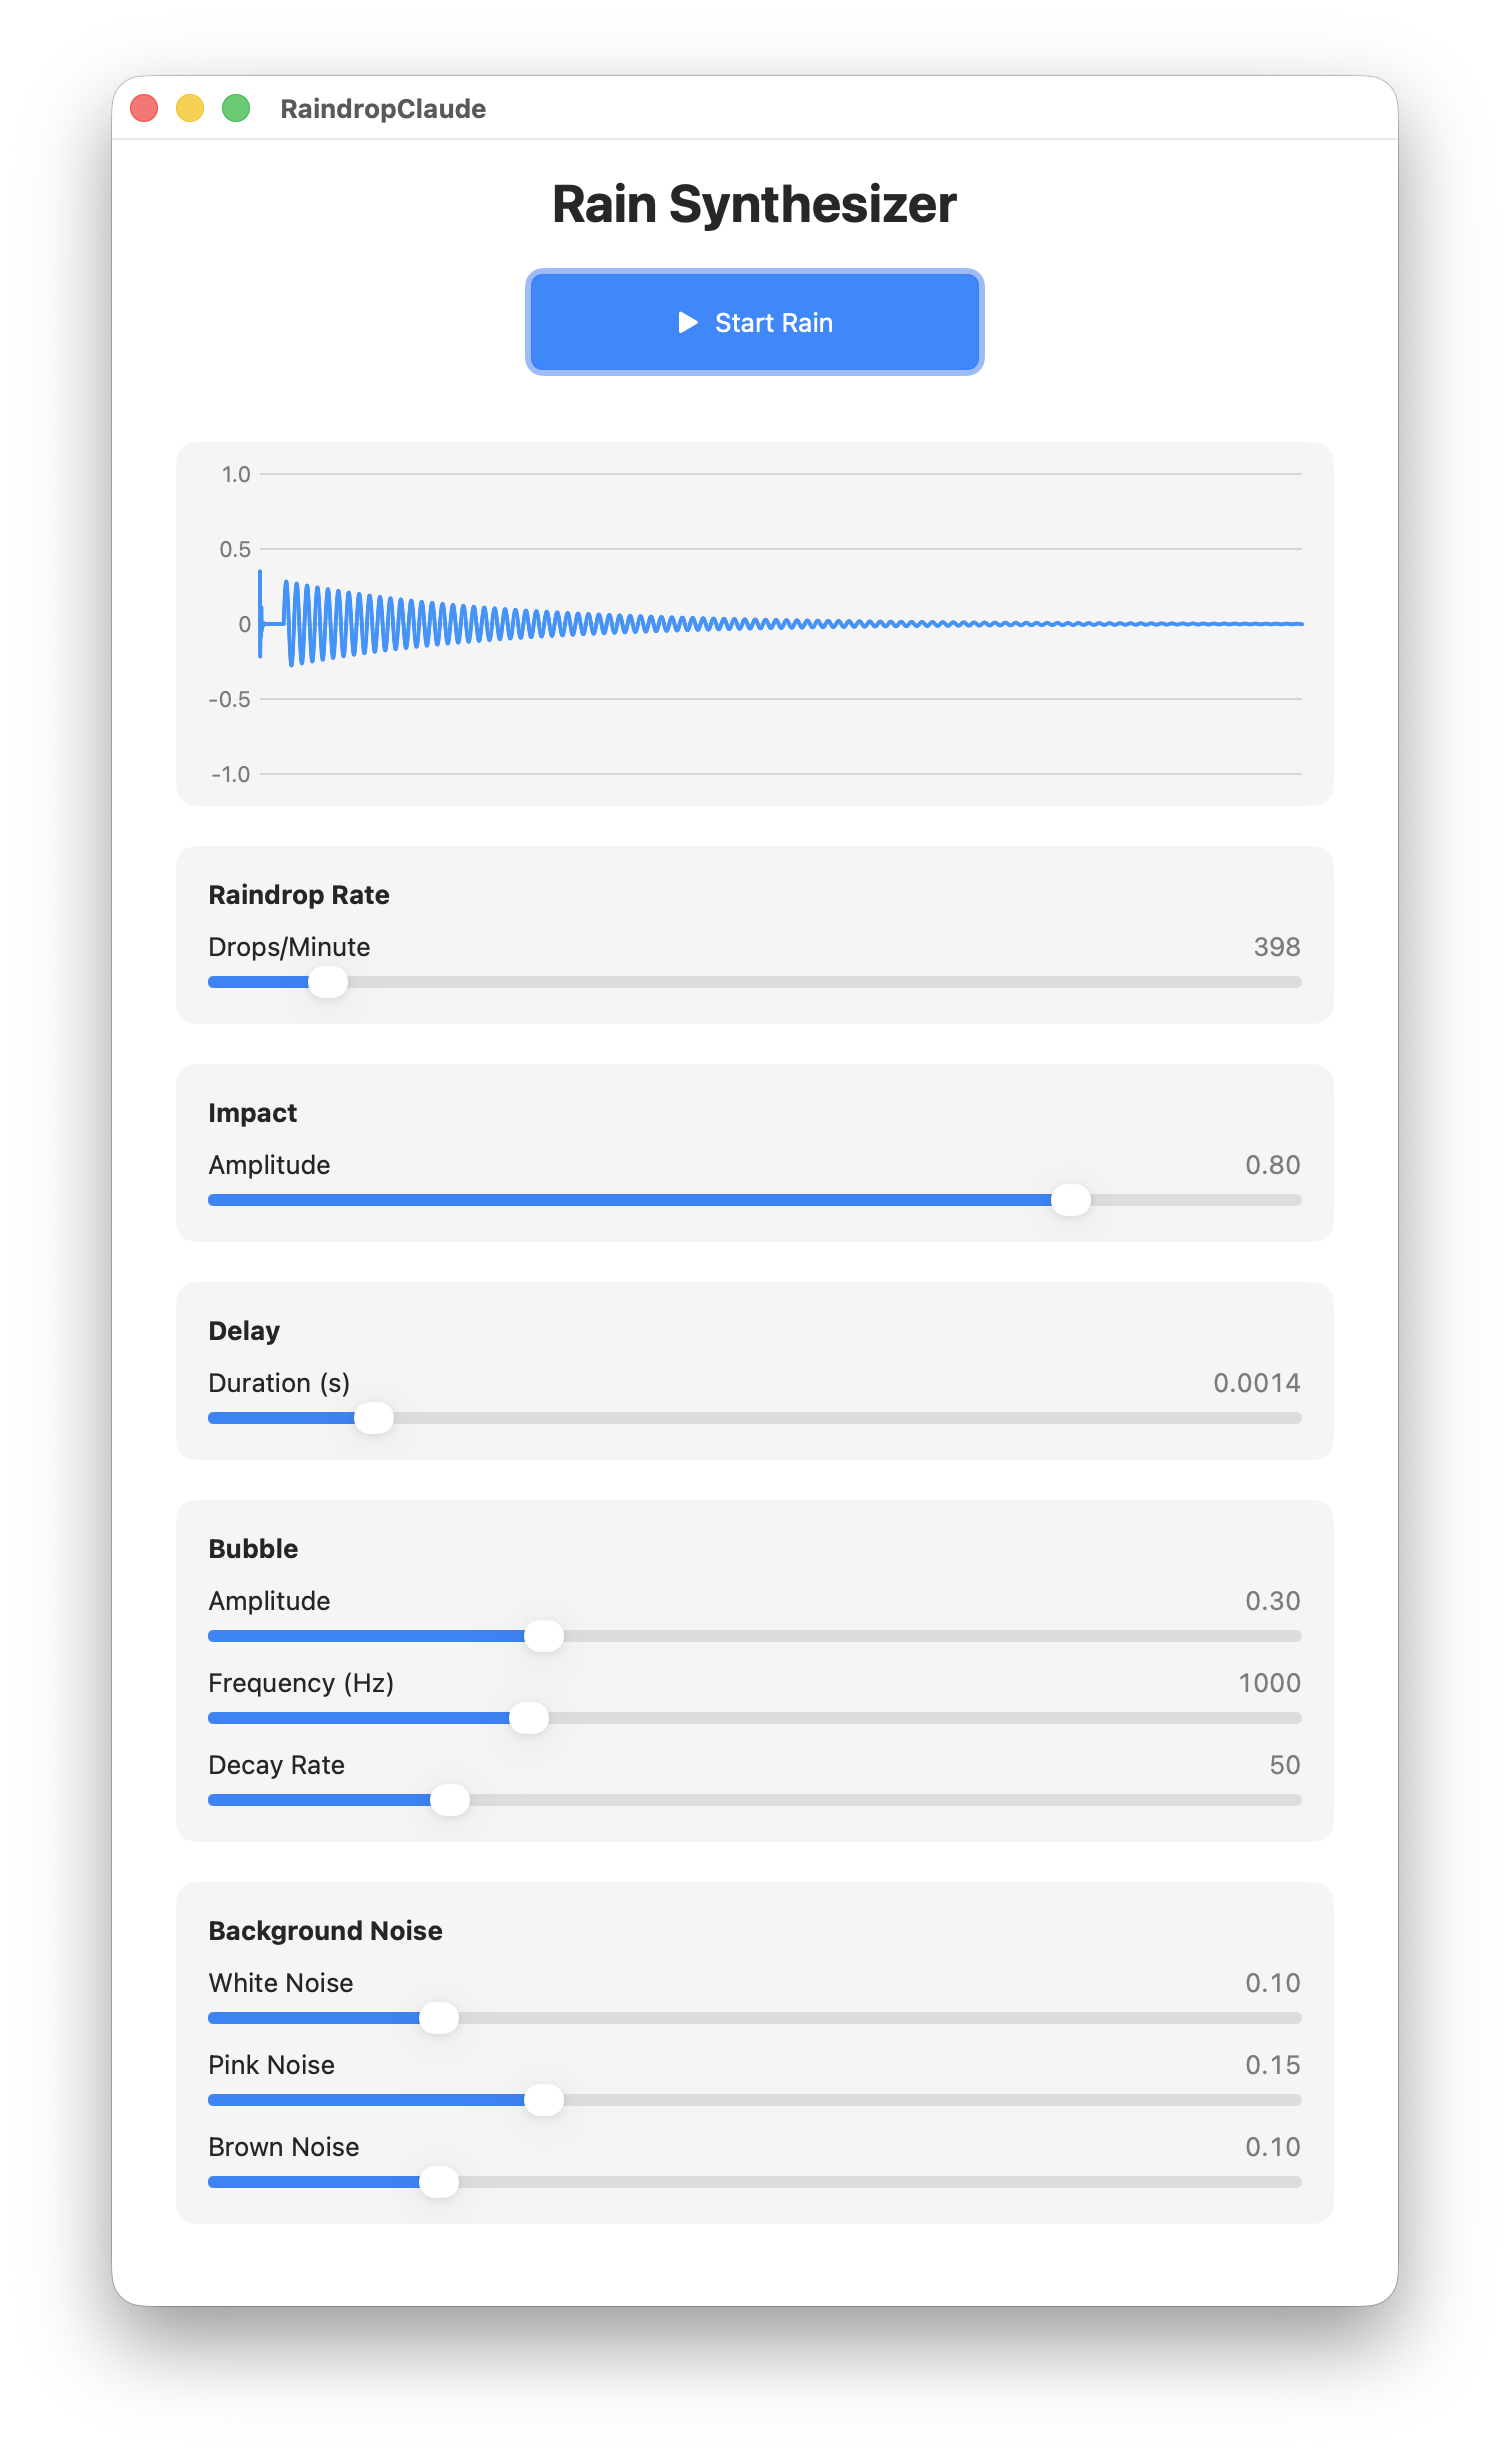Click the Decay Rate slider handle
The image size is (1510, 2454).
(x=450, y=1800)
